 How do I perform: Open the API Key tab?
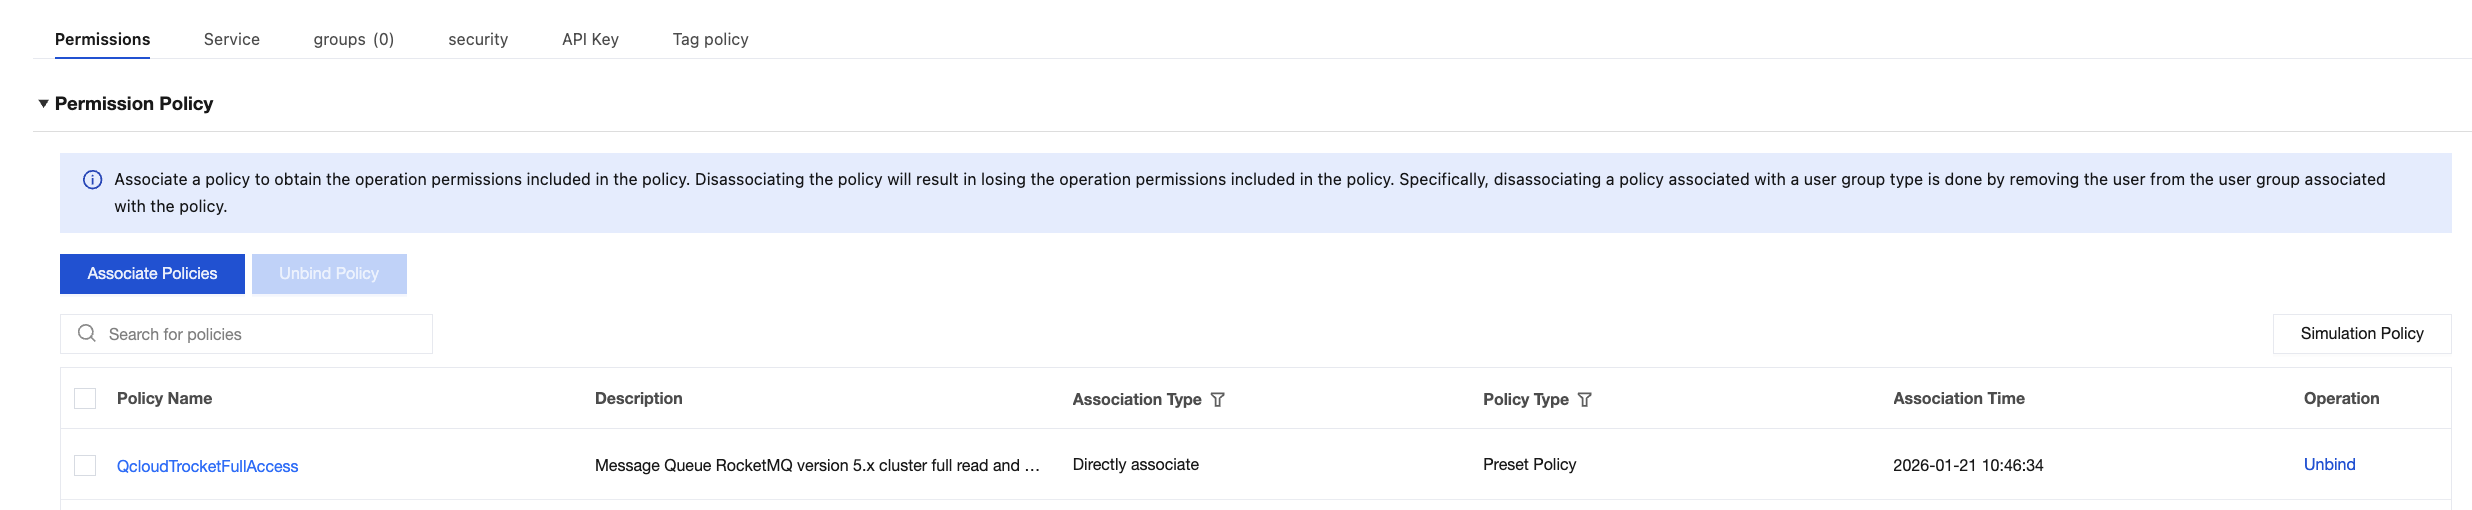(x=590, y=39)
